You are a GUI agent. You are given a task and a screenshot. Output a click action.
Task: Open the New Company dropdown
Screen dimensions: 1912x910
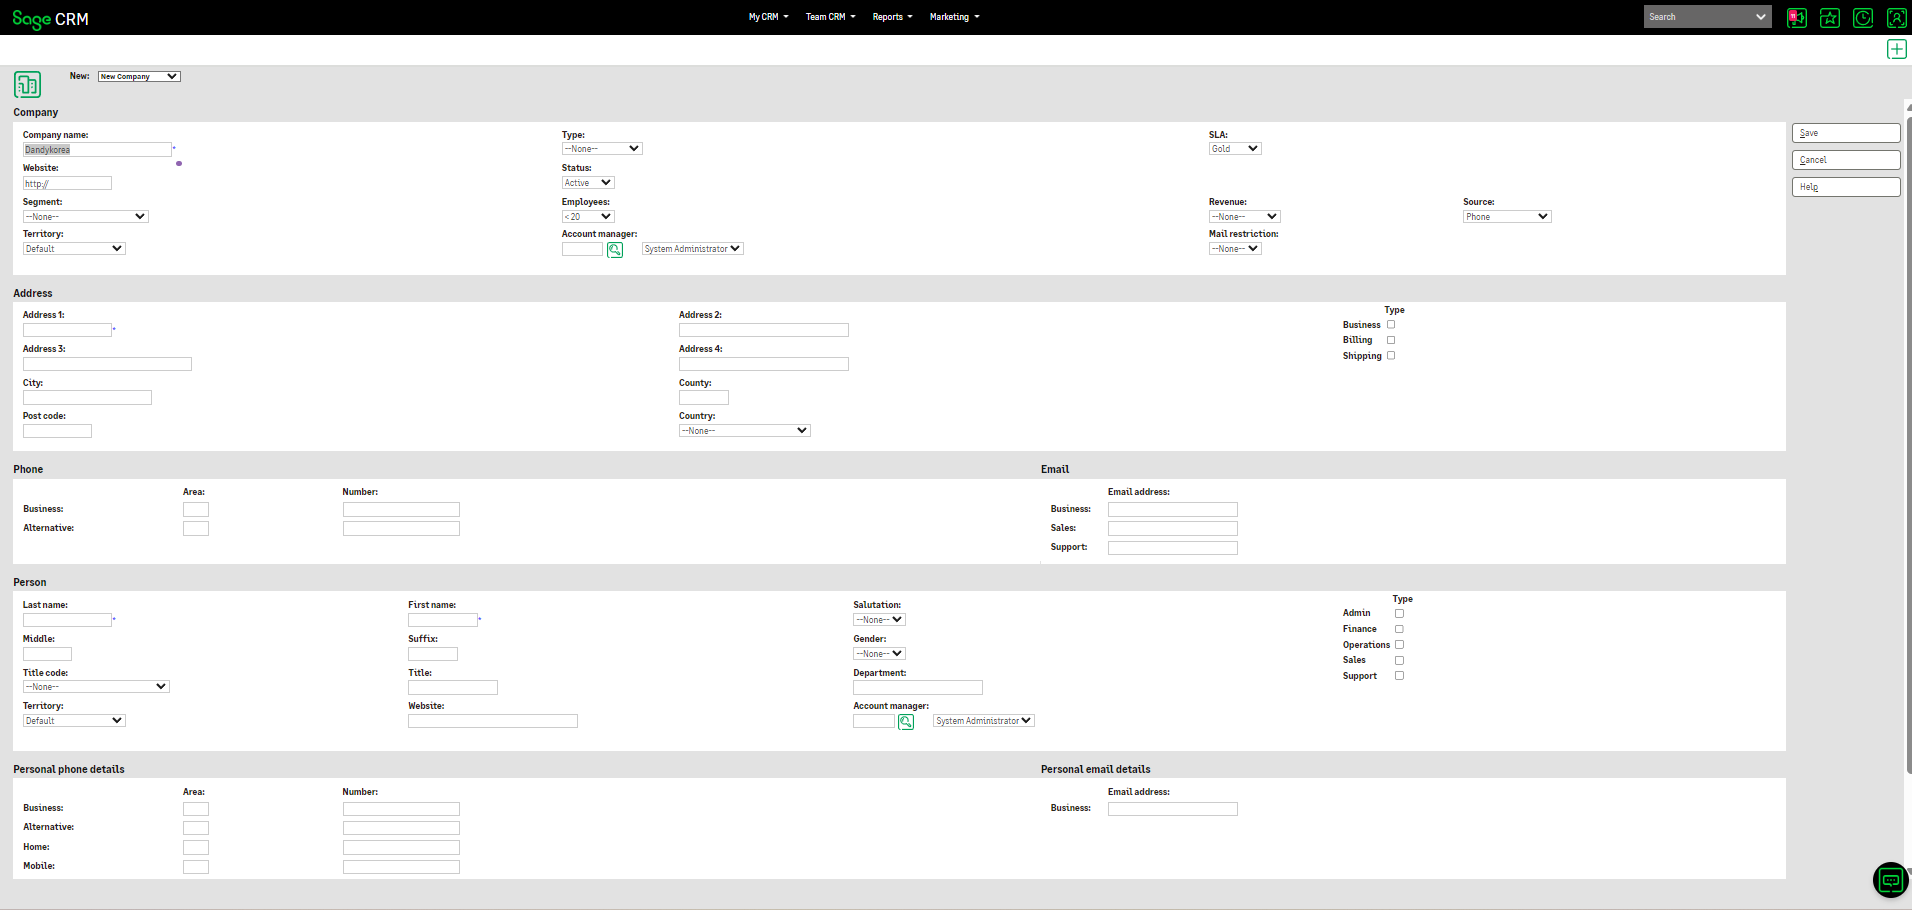(x=139, y=76)
